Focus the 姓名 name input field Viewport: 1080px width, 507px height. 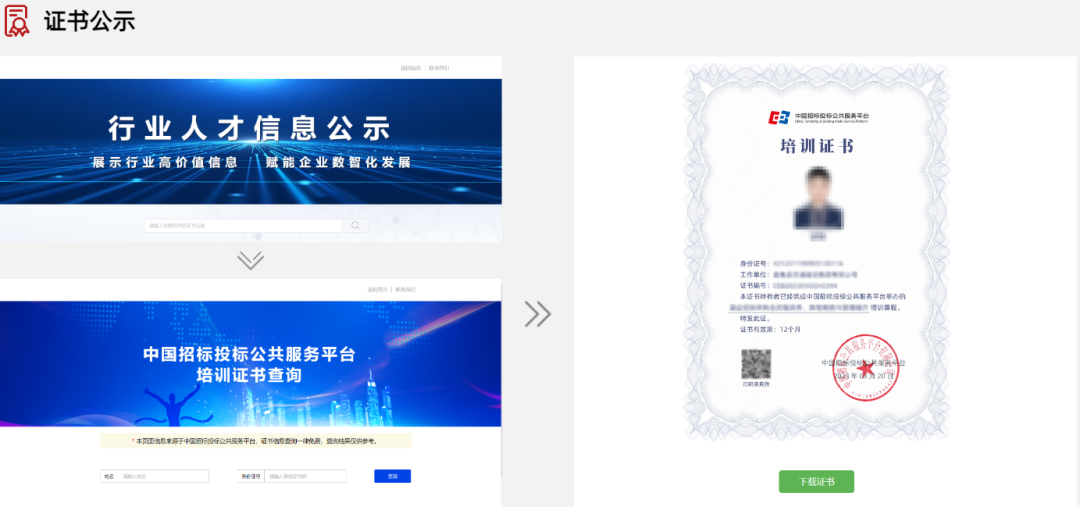[x=163, y=476]
